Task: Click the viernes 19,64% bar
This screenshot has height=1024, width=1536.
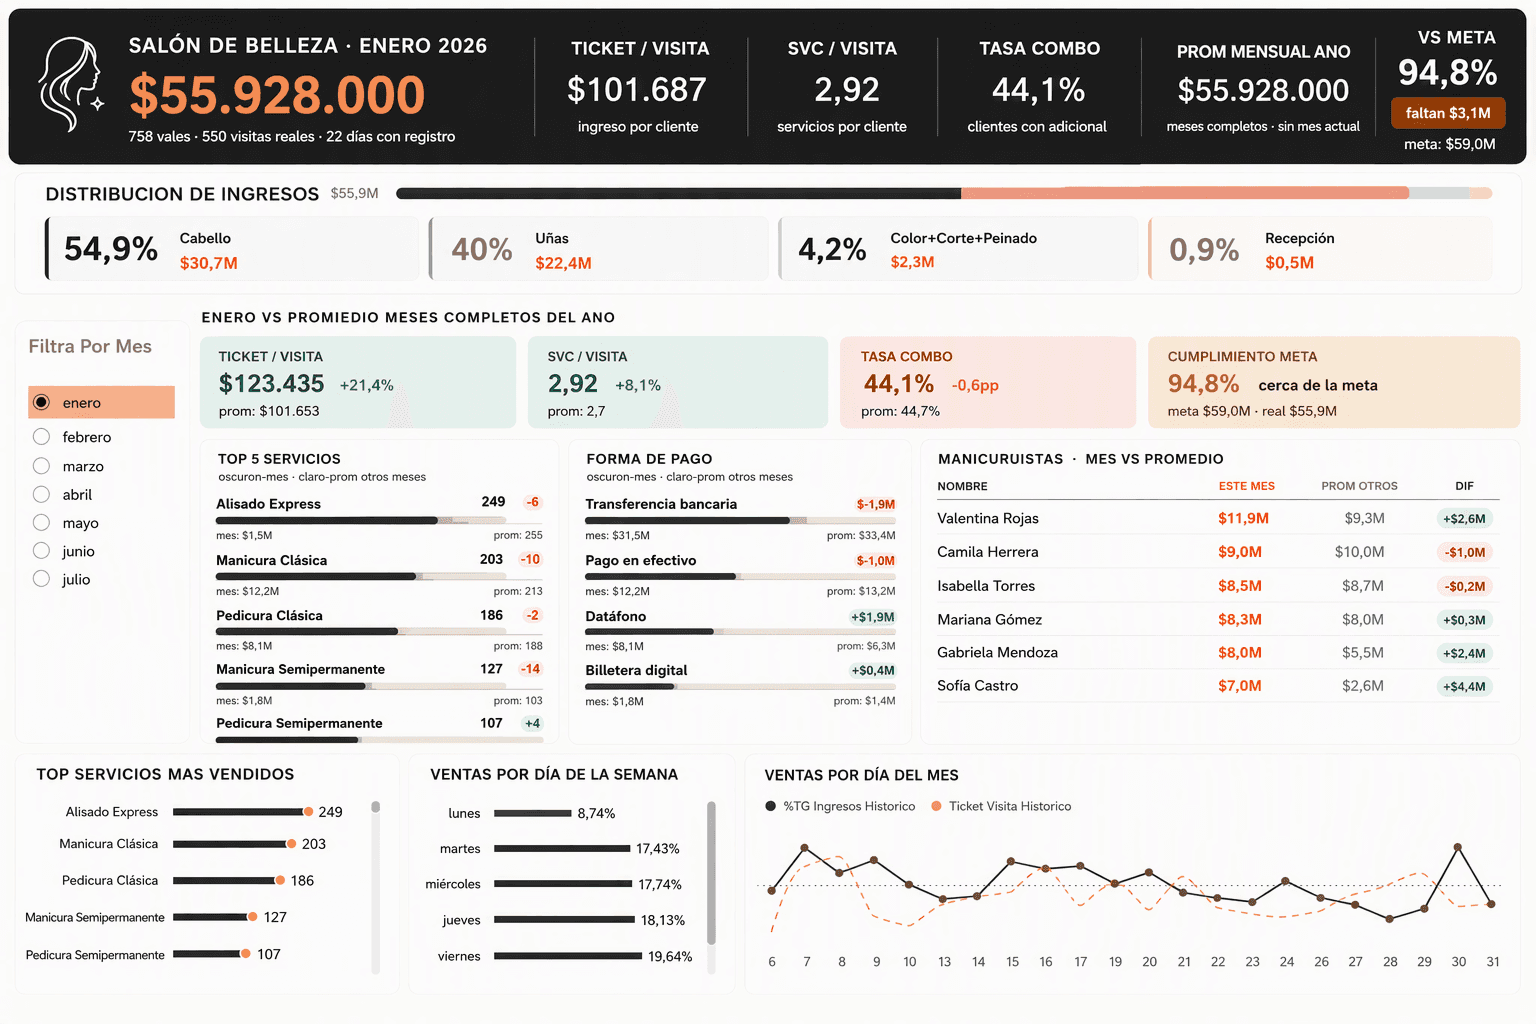Action: [568, 956]
